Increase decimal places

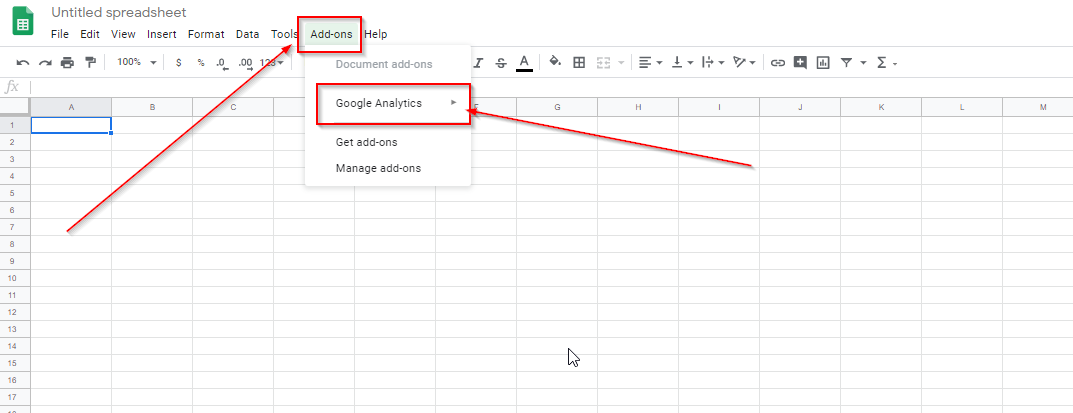(246, 63)
